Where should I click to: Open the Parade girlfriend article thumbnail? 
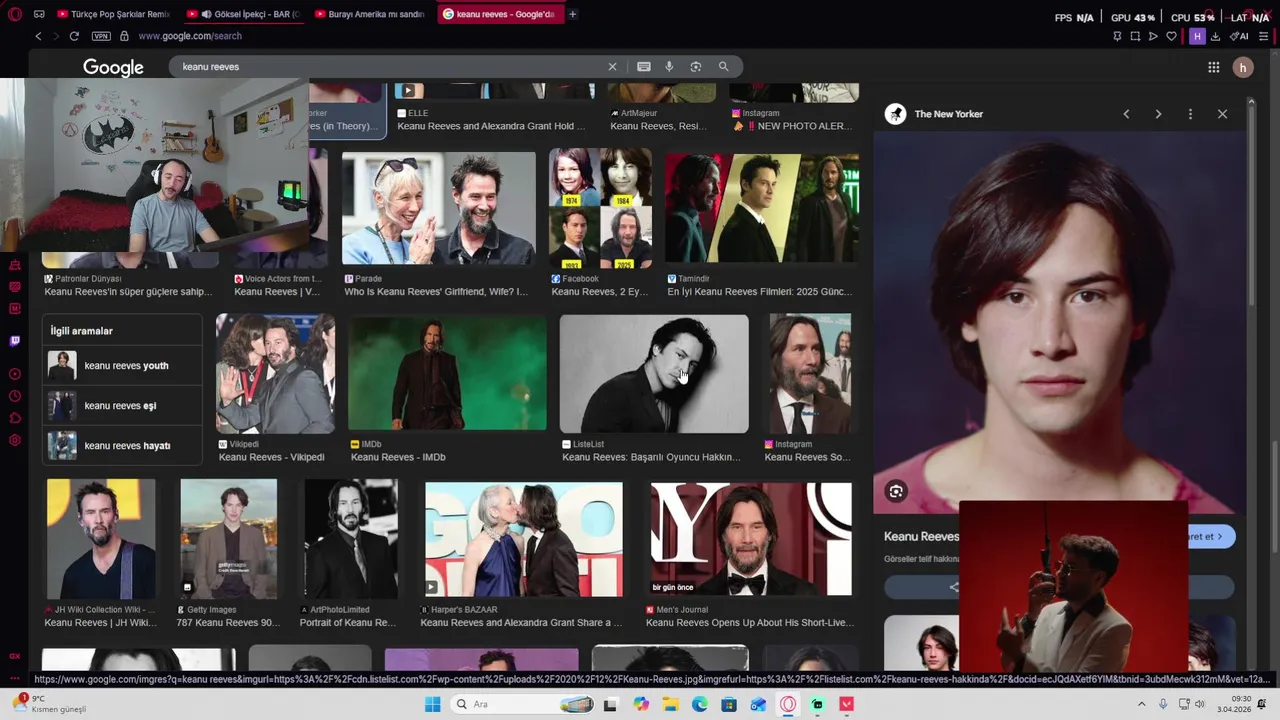(439, 208)
